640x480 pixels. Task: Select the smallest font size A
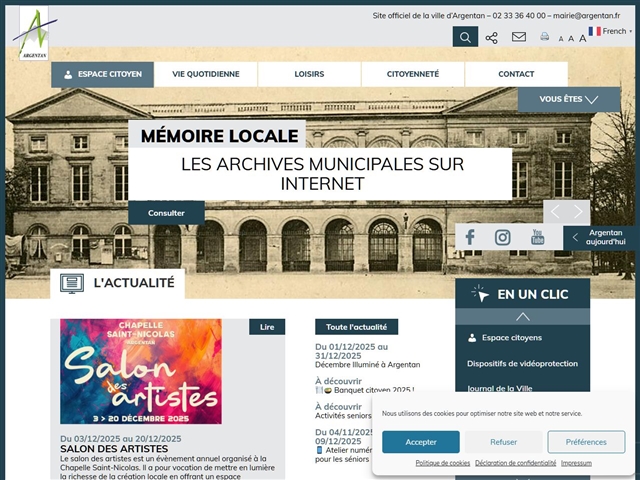pyautogui.click(x=561, y=39)
